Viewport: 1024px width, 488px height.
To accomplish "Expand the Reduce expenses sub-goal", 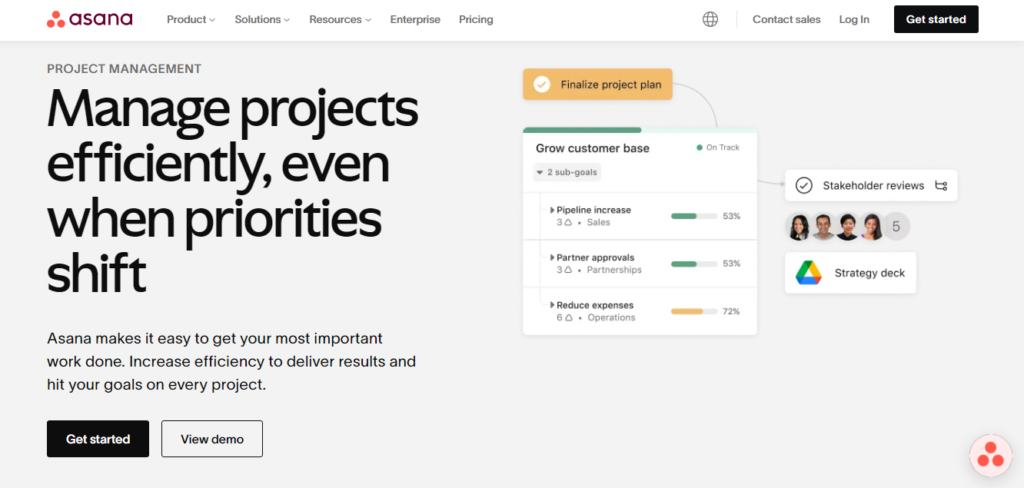I will pos(552,306).
